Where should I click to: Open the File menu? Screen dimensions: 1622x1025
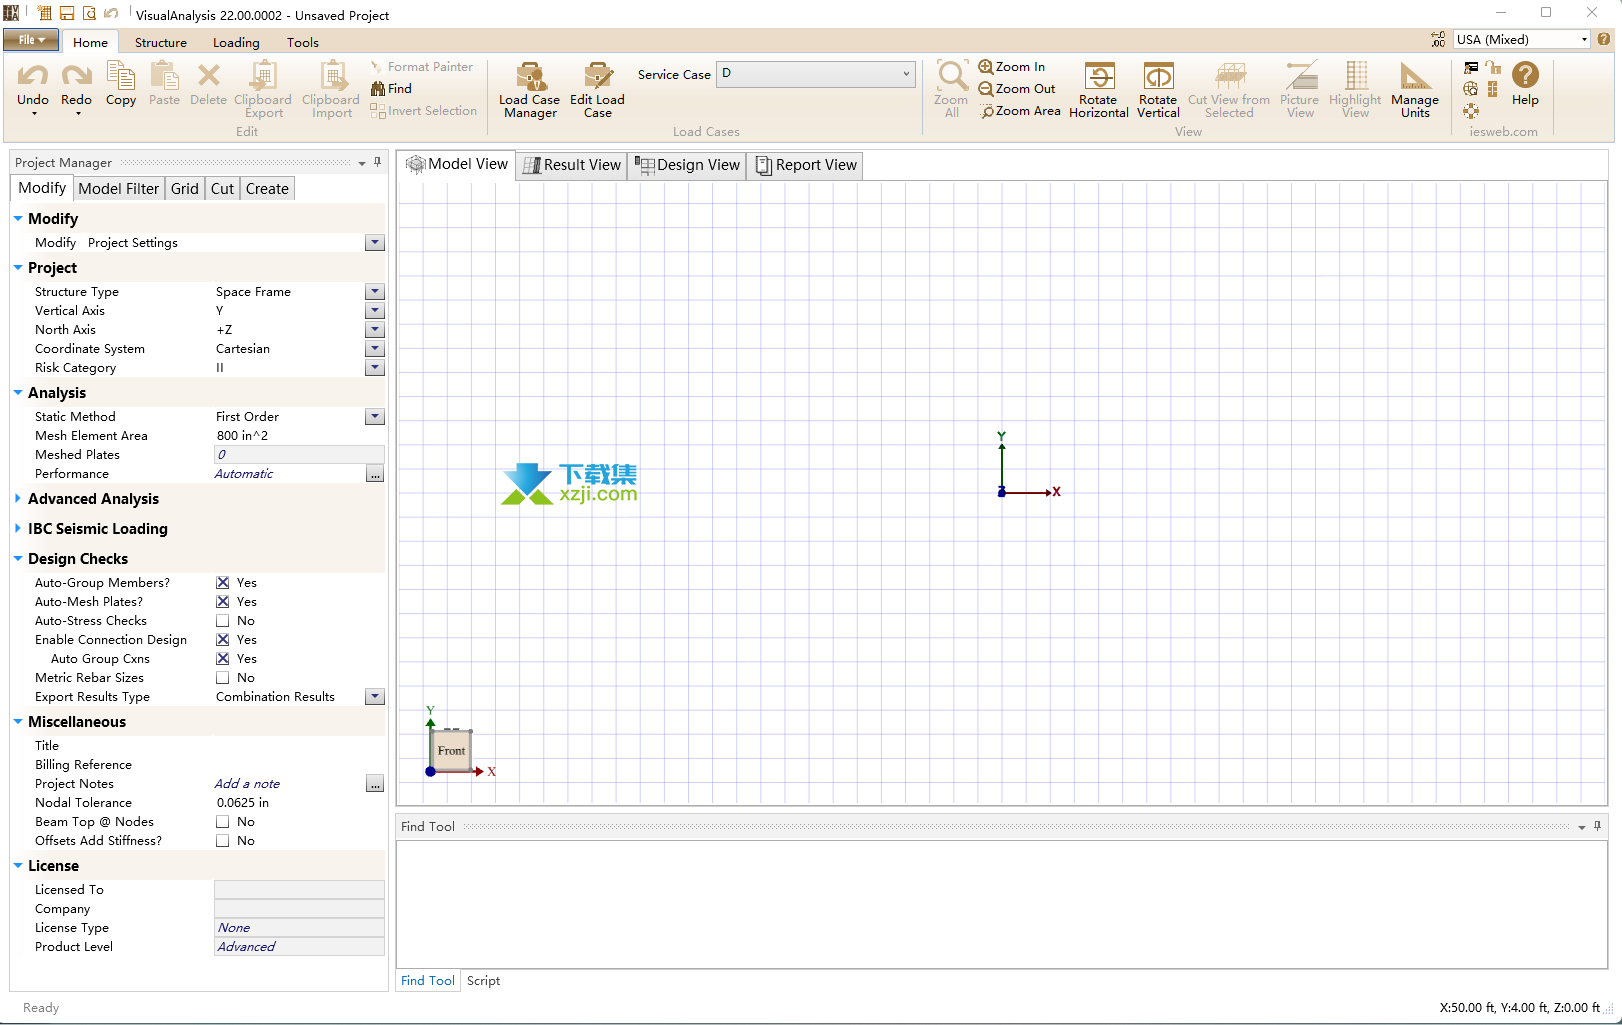click(x=31, y=40)
